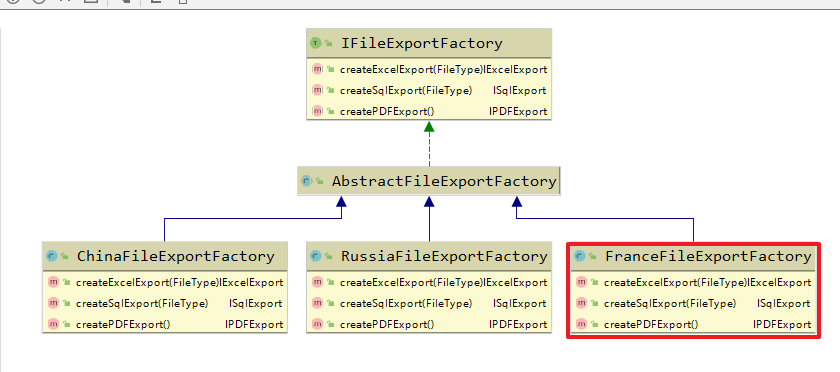
Task: Select createSqlExport method in FranceFileExportFactory
Action: coord(693,303)
